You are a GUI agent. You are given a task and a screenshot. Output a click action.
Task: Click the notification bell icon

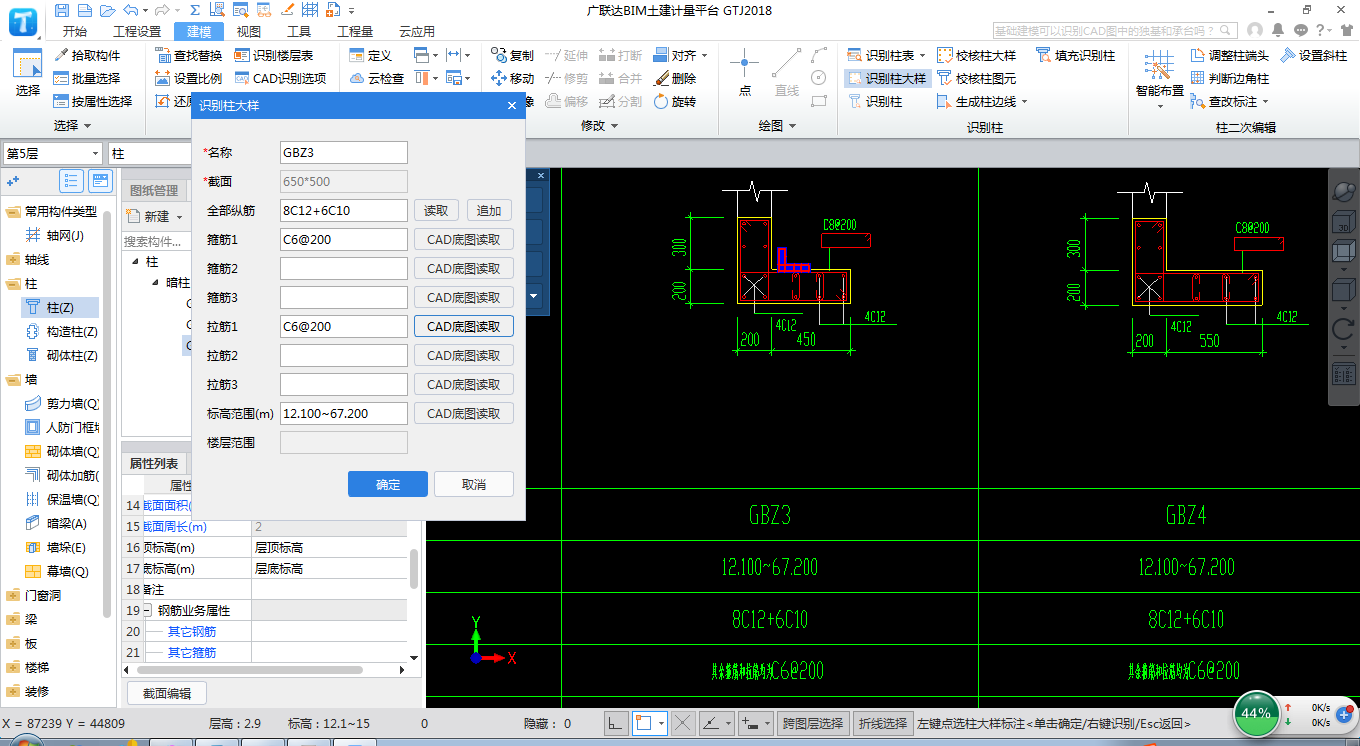(1278, 30)
